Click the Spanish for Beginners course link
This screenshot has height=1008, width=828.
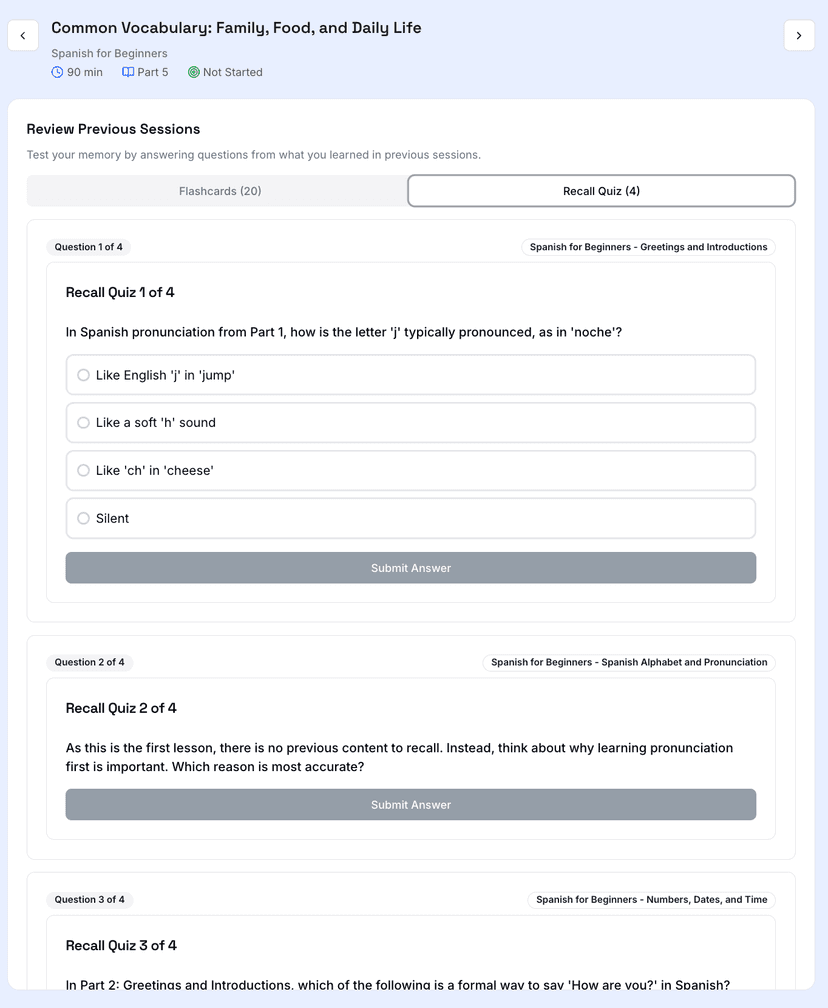(x=109, y=53)
